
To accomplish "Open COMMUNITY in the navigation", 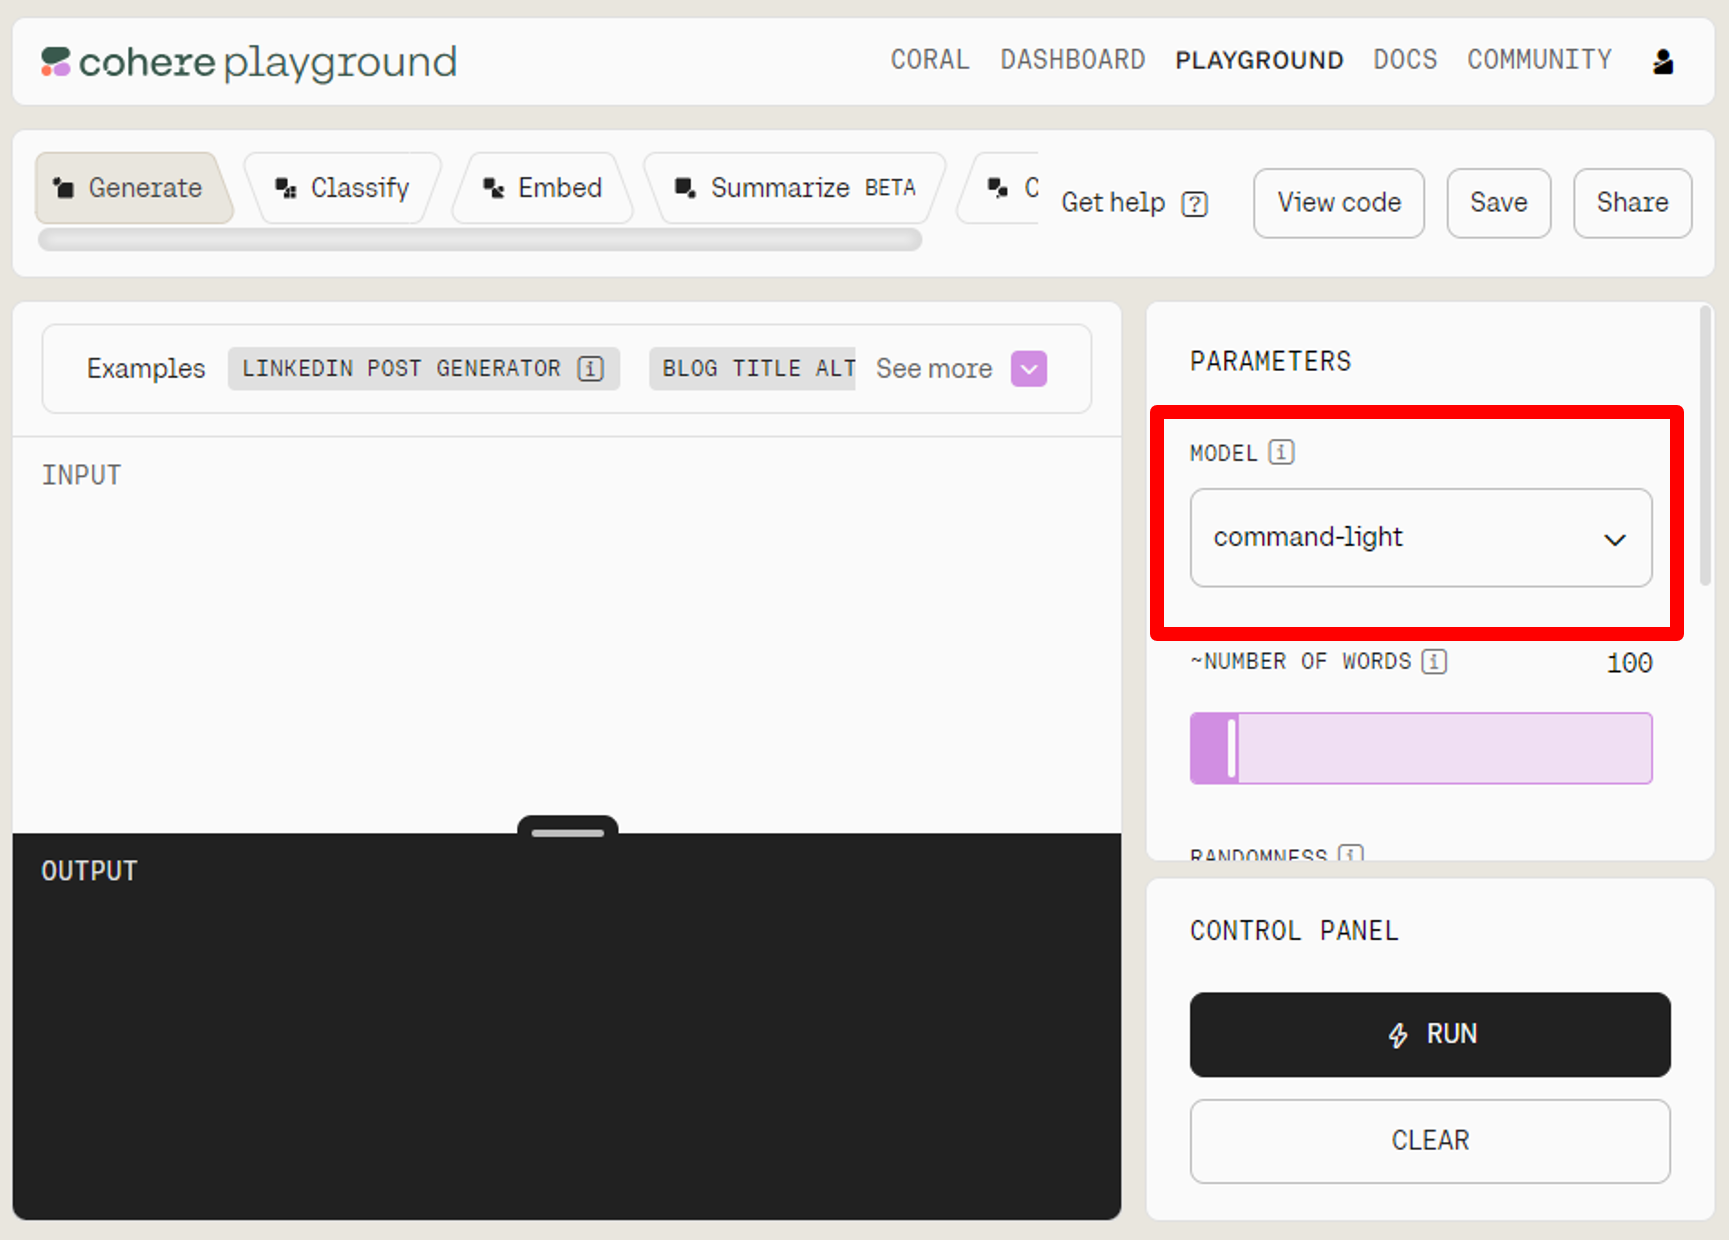I will [x=1539, y=60].
